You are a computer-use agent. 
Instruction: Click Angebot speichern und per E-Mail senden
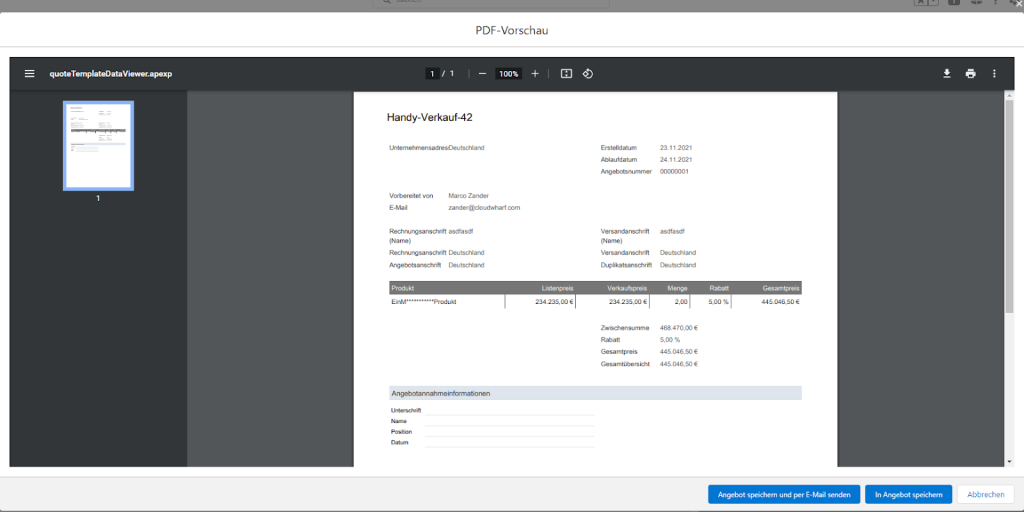click(783, 494)
